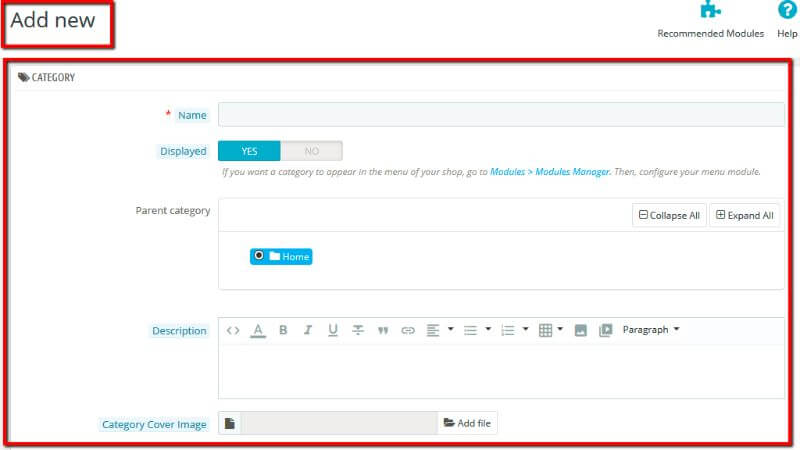Toggle italic formatting in description
The image size is (800, 450).
(308, 330)
